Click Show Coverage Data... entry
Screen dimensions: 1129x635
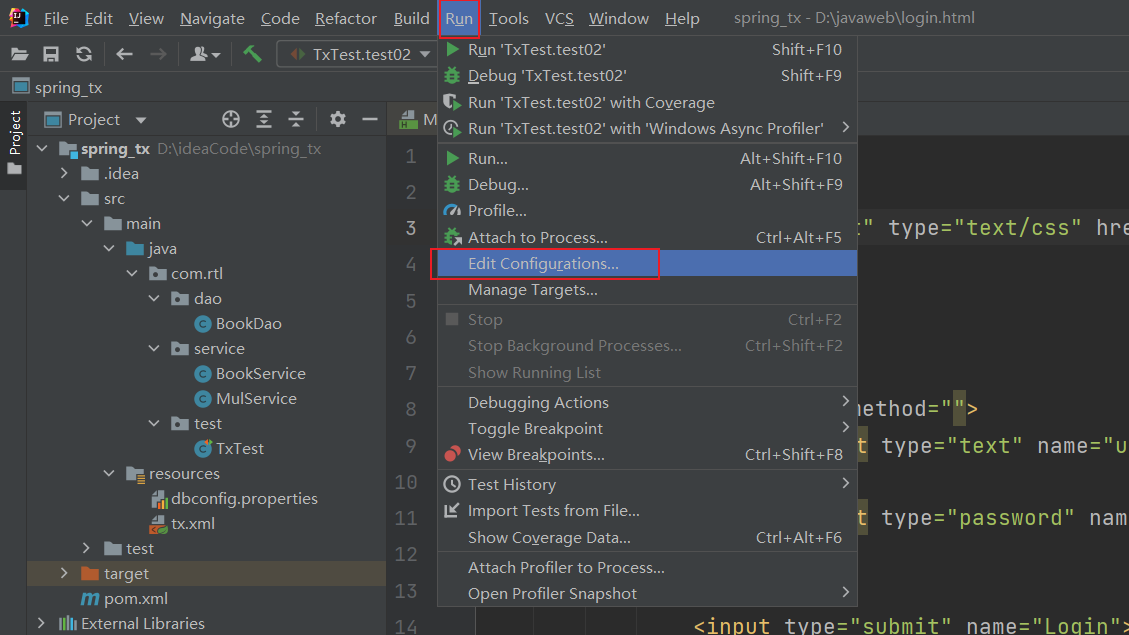[647, 538]
